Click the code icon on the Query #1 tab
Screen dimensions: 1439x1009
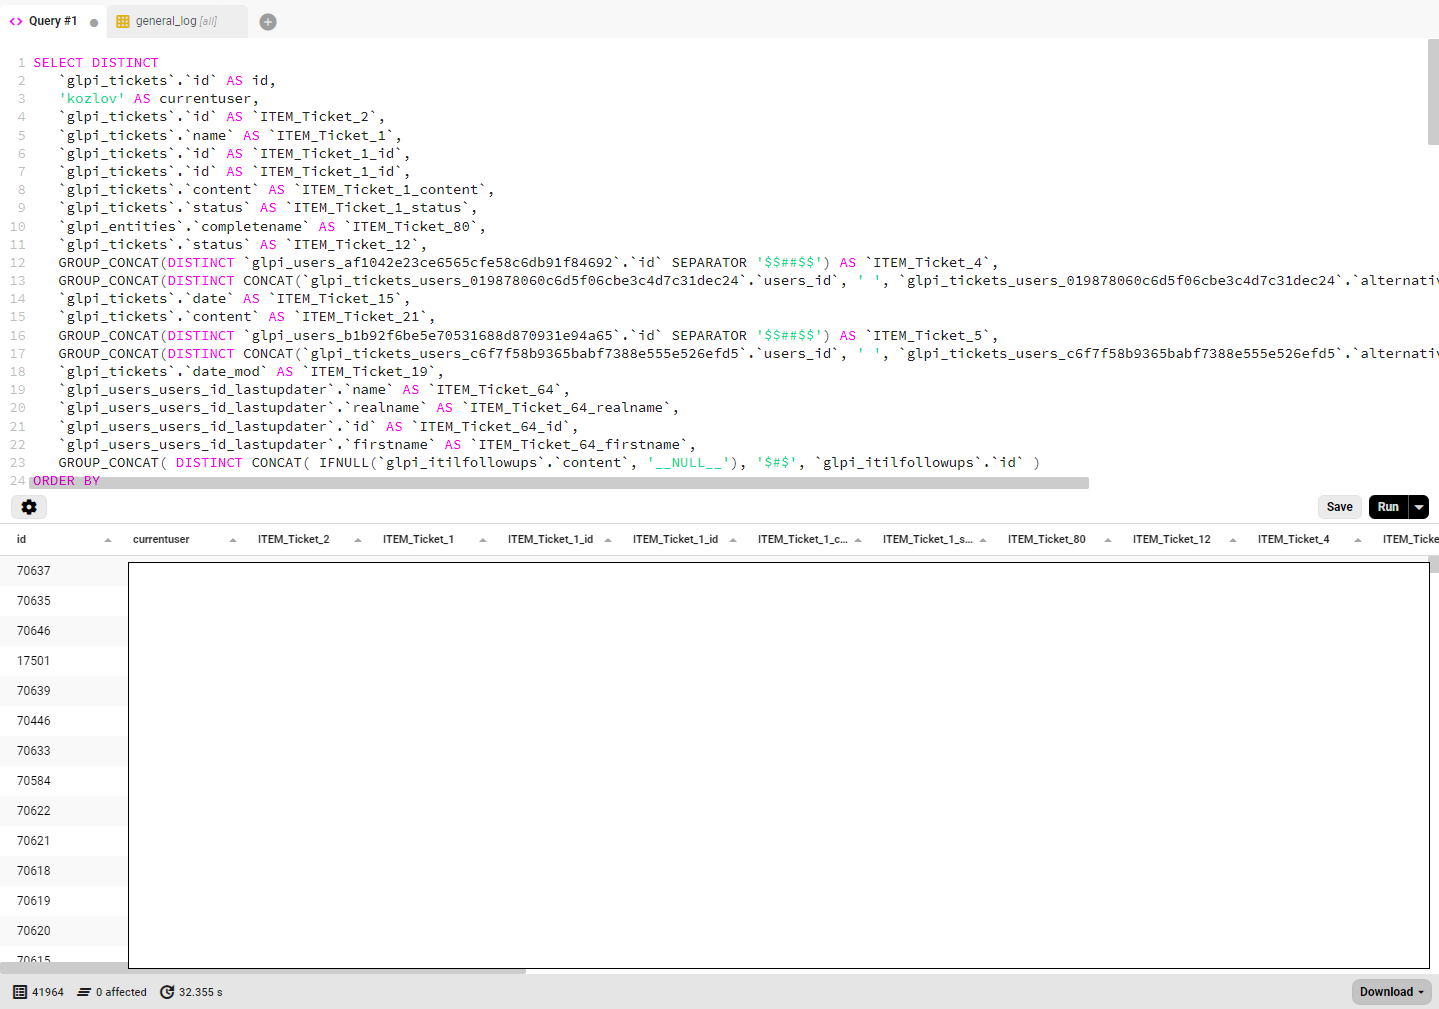point(17,20)
